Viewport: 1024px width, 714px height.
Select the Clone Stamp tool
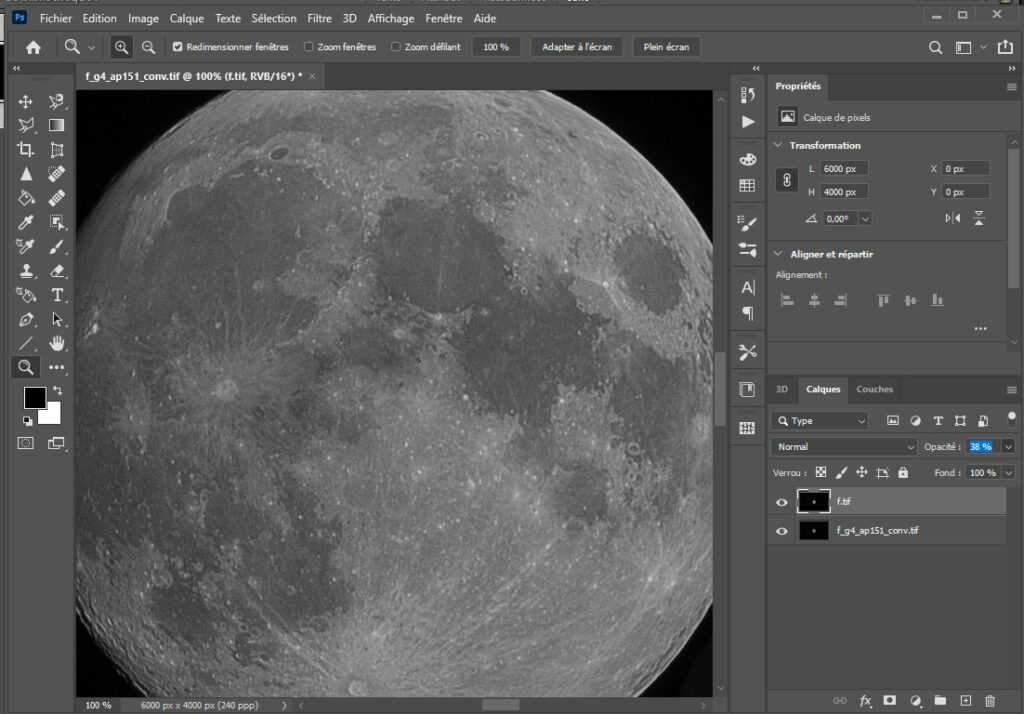[26, 271]
